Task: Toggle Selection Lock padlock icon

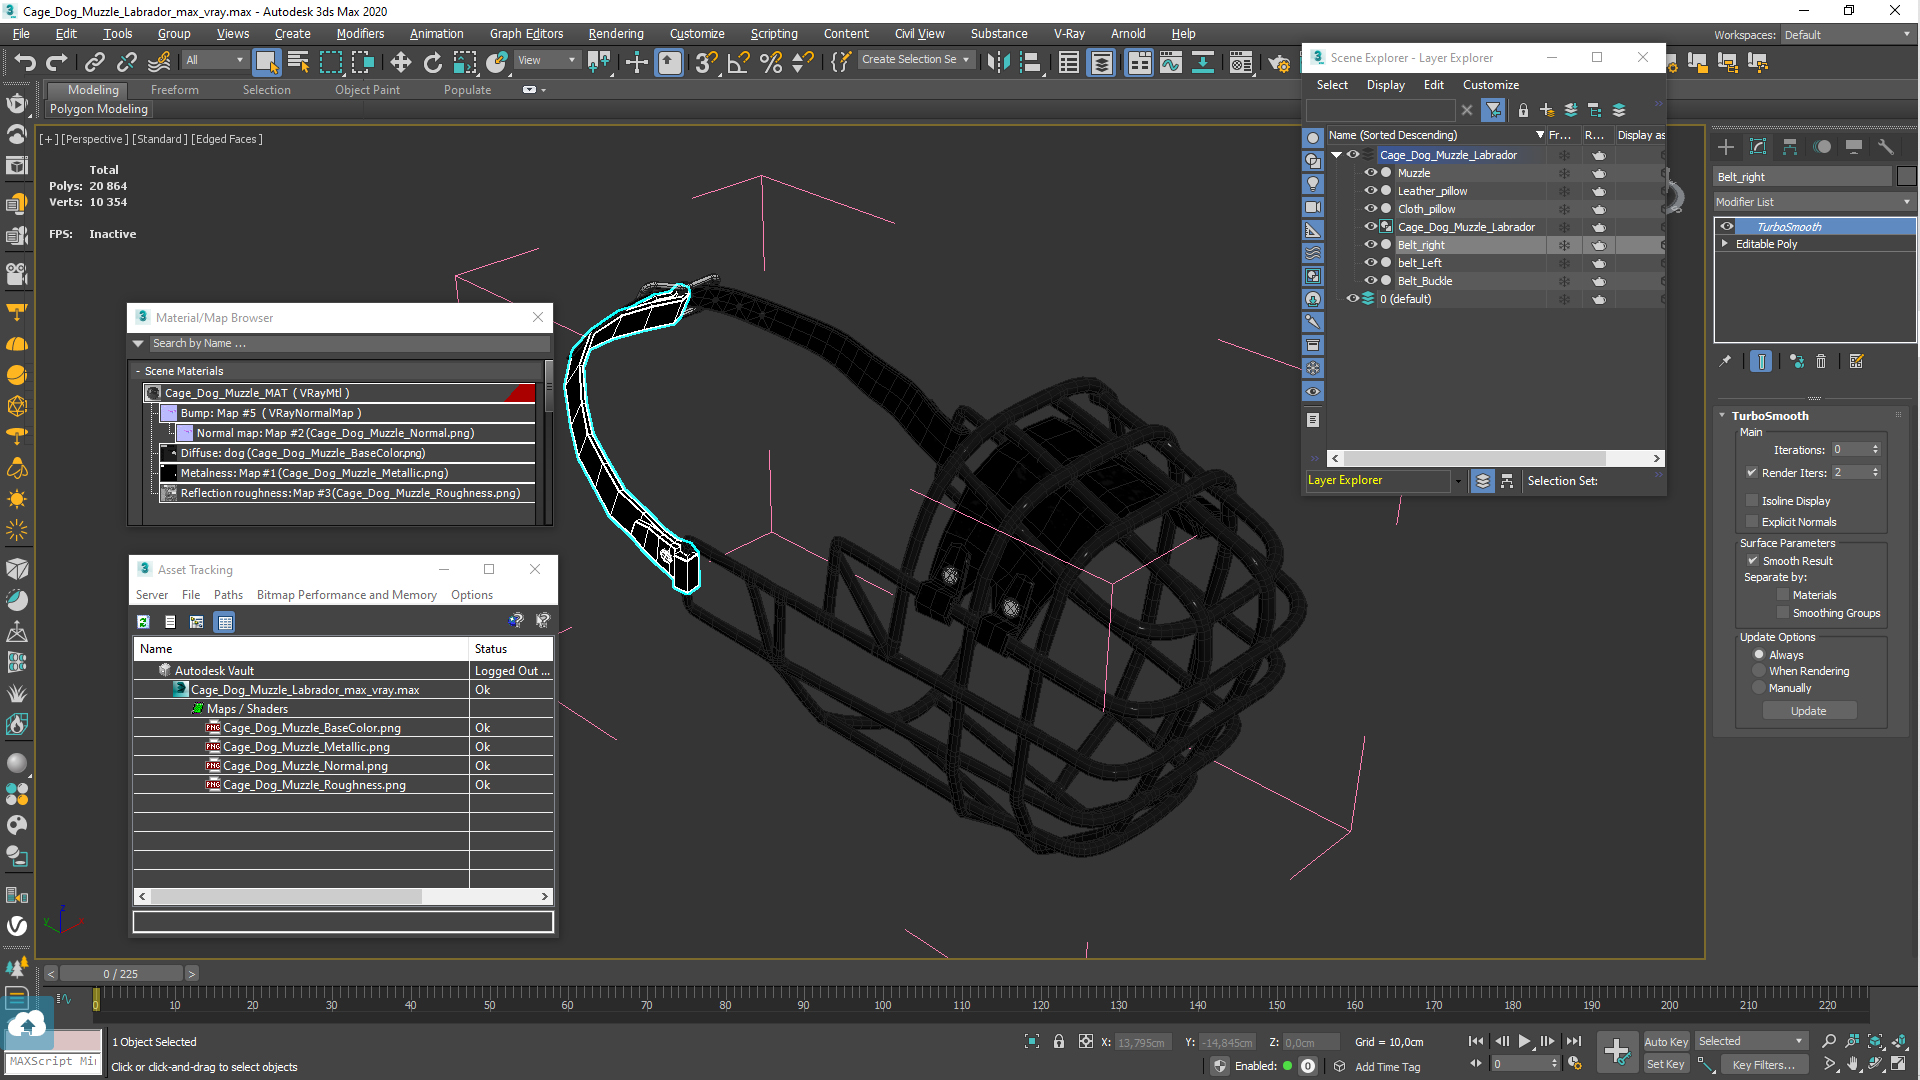Action: click(1058, 1042)
